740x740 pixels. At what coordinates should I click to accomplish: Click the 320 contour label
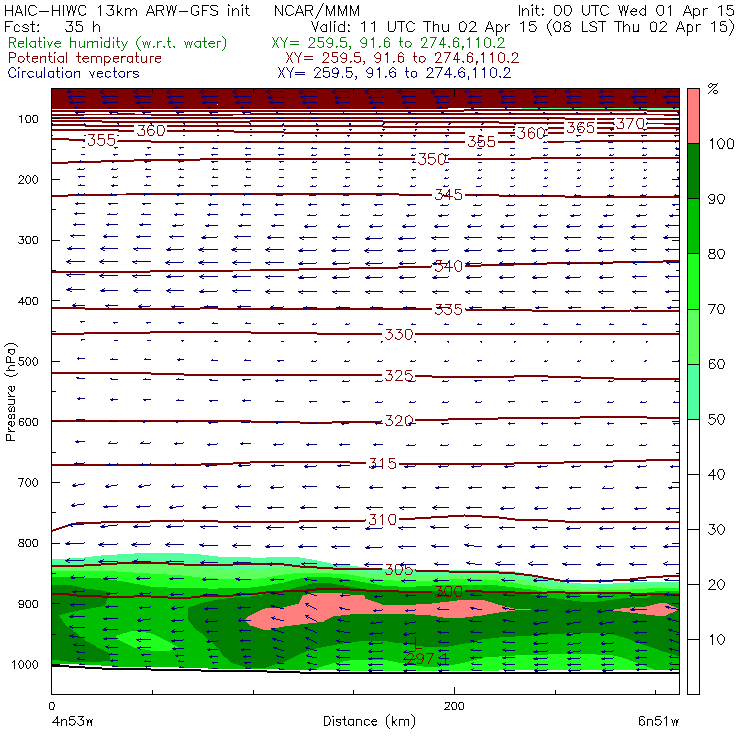click(399, 420)
